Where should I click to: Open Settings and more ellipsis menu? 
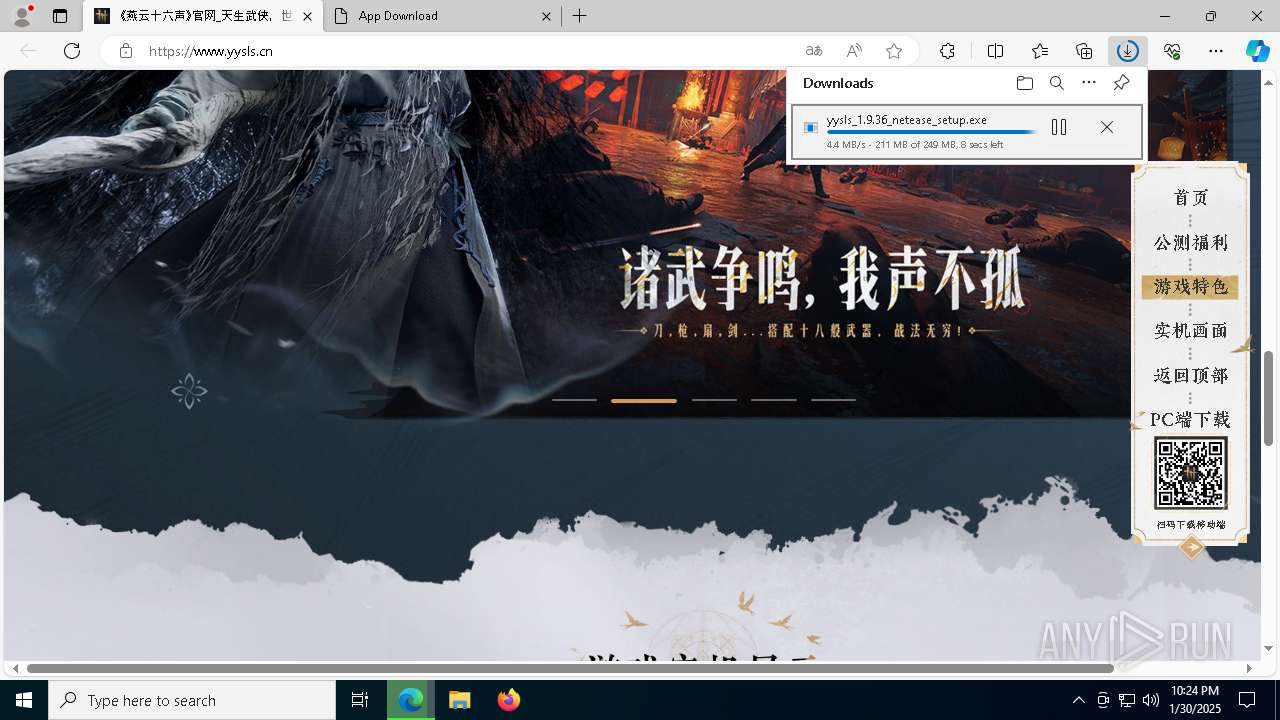click(x=1216, y=51)
